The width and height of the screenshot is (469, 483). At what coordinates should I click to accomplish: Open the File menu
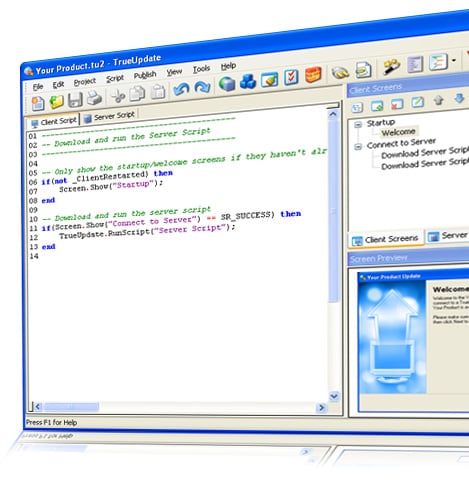coord(38,87)
